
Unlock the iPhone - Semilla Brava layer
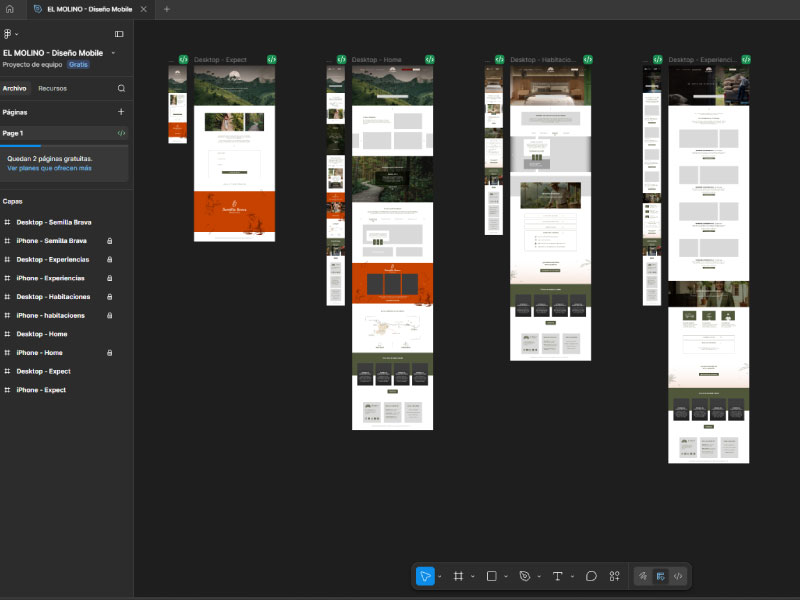click(109, 241)
